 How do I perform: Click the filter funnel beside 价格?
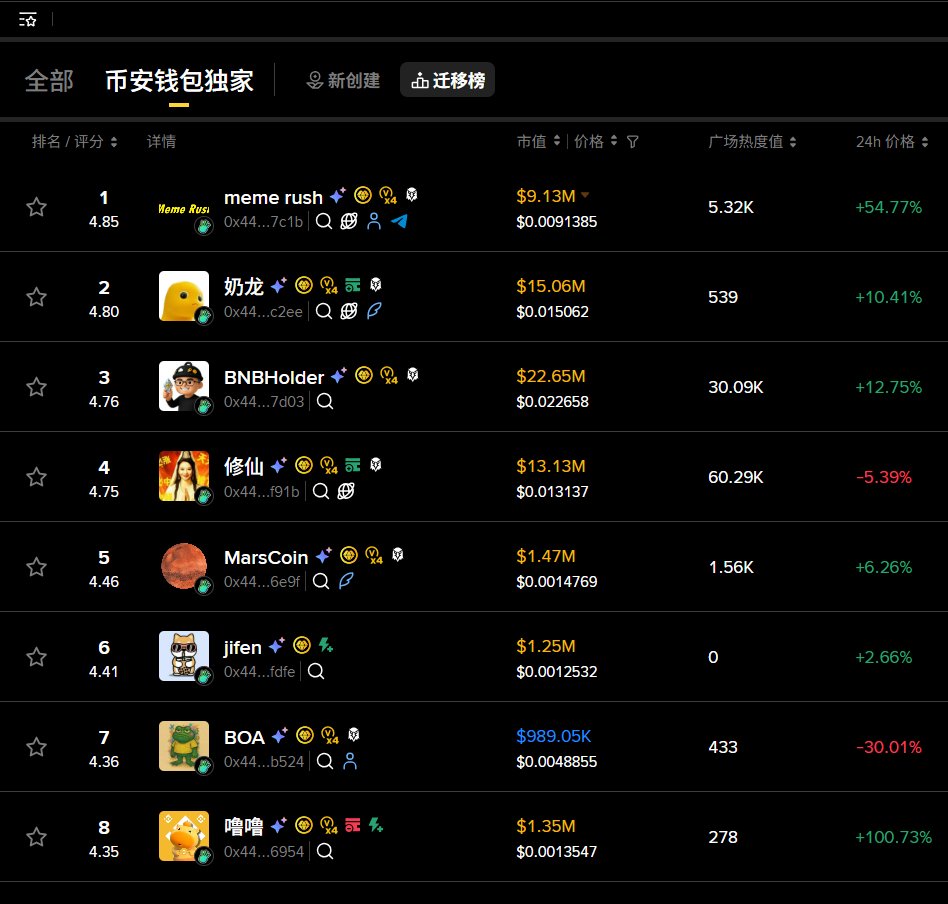[632, 141]
